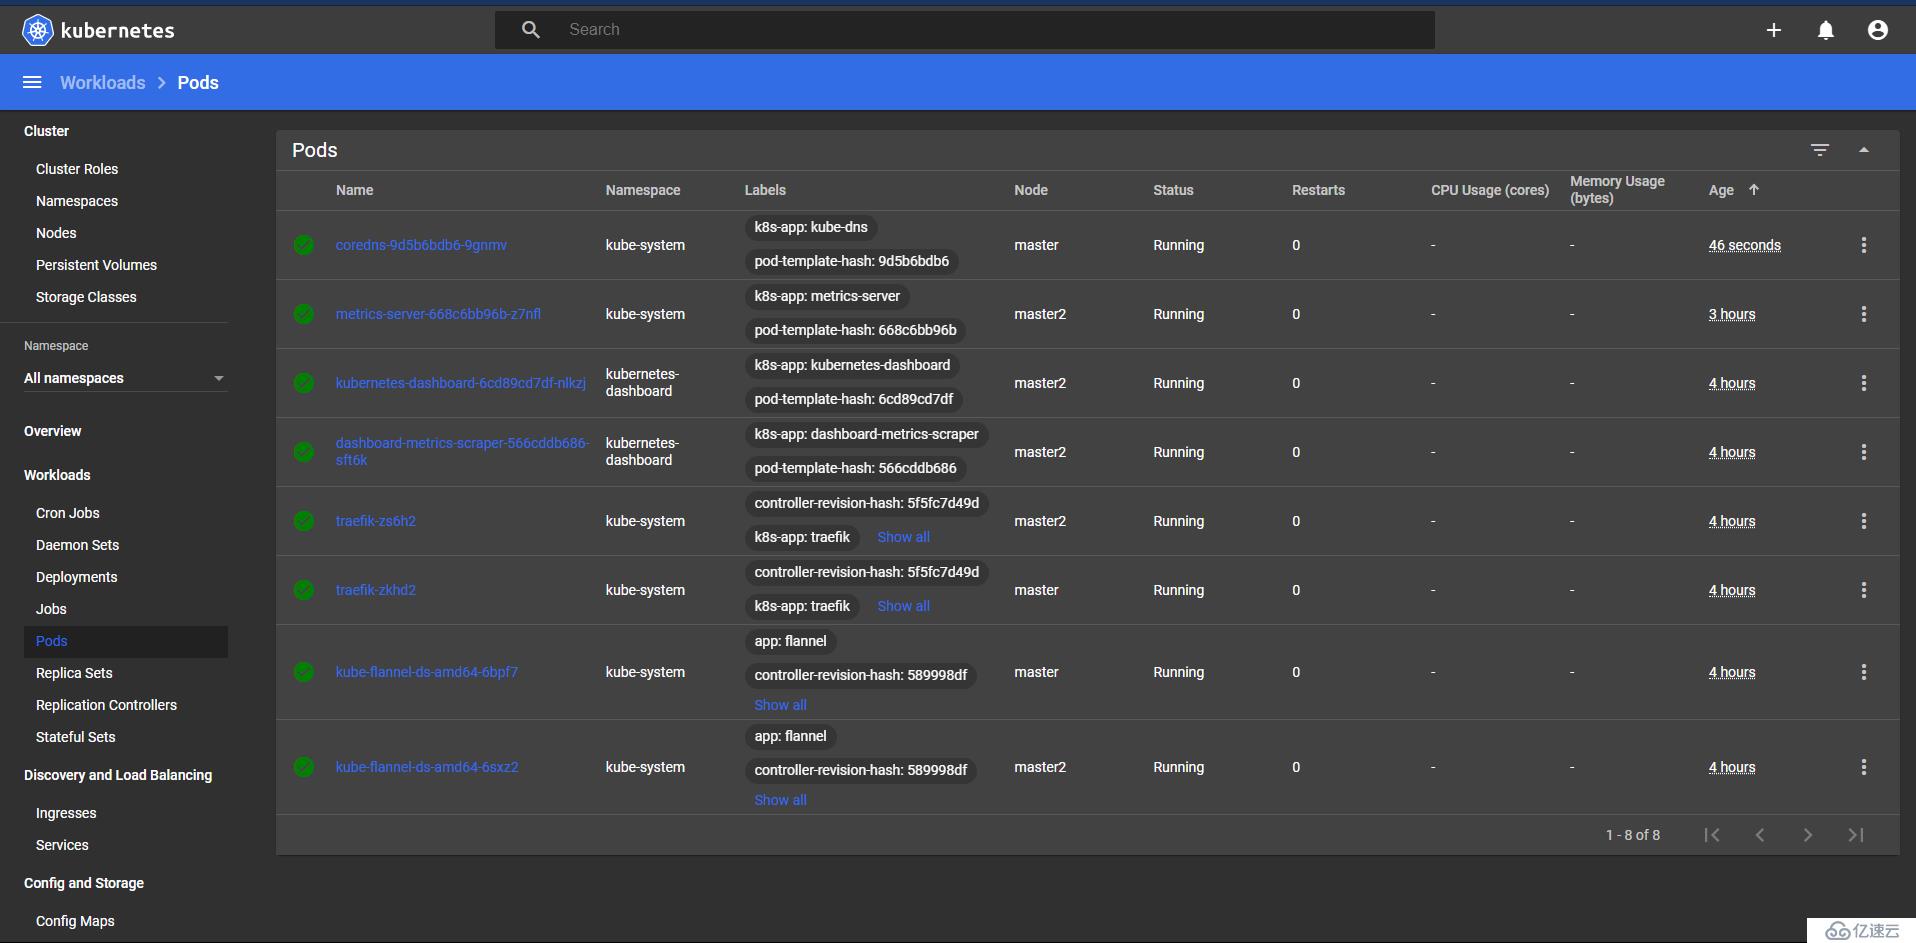Click into the Search field

pos(965,30)
